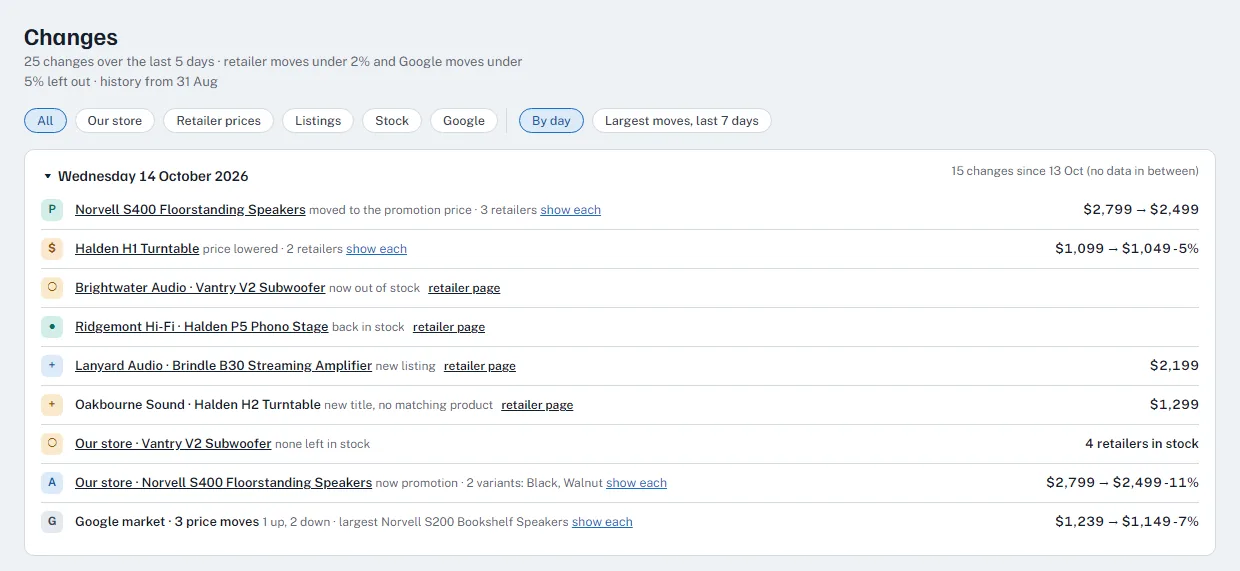Click the 15 changes since 13 Oct note

pyautogui.click(x=1075, y=171)
